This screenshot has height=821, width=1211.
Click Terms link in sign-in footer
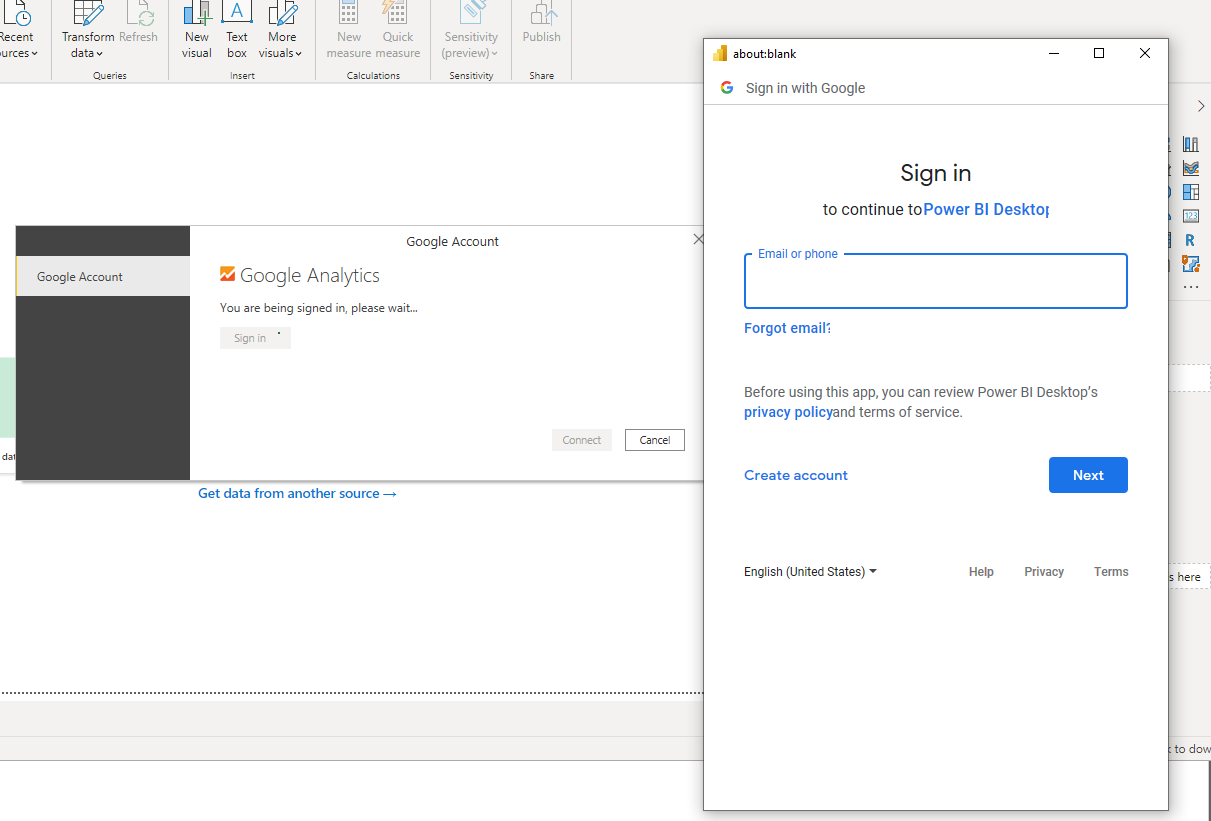[1111, 572]
